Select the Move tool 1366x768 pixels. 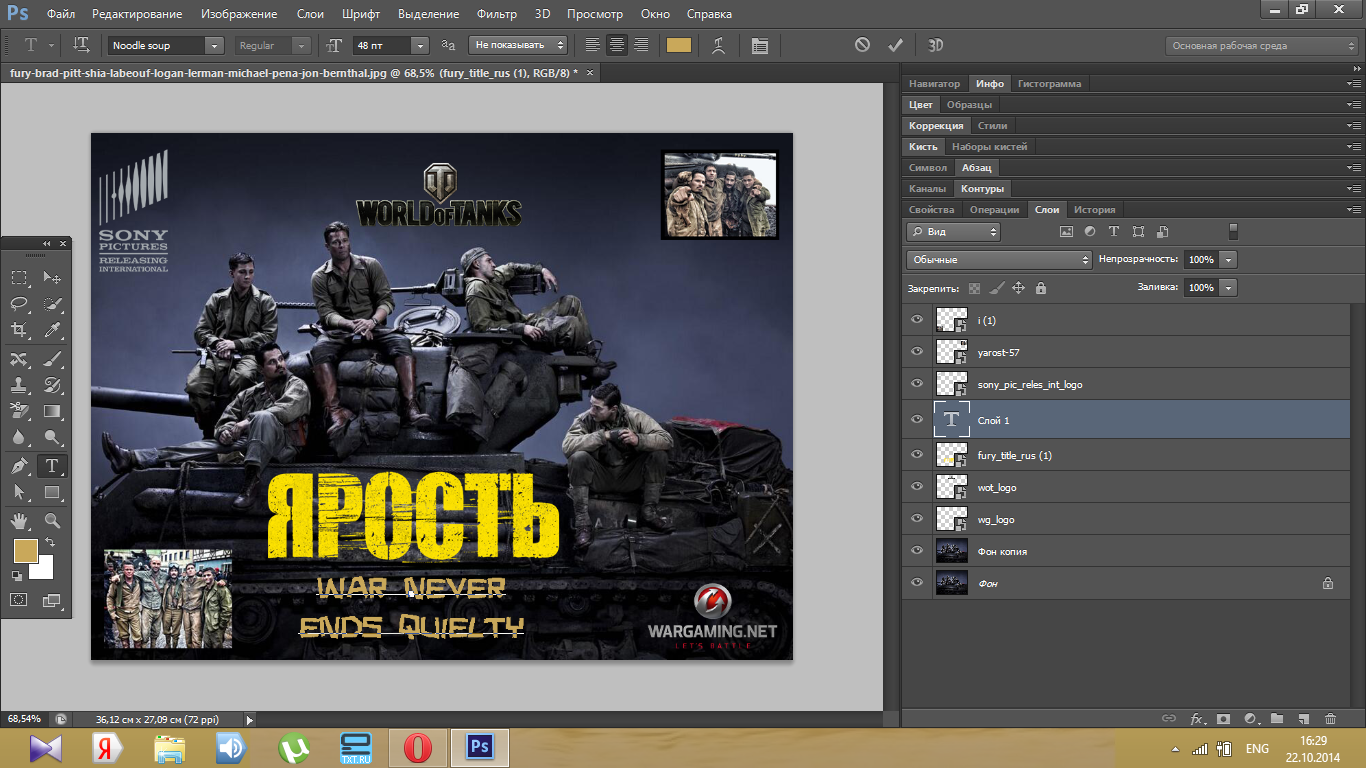[x=53, y=277]
